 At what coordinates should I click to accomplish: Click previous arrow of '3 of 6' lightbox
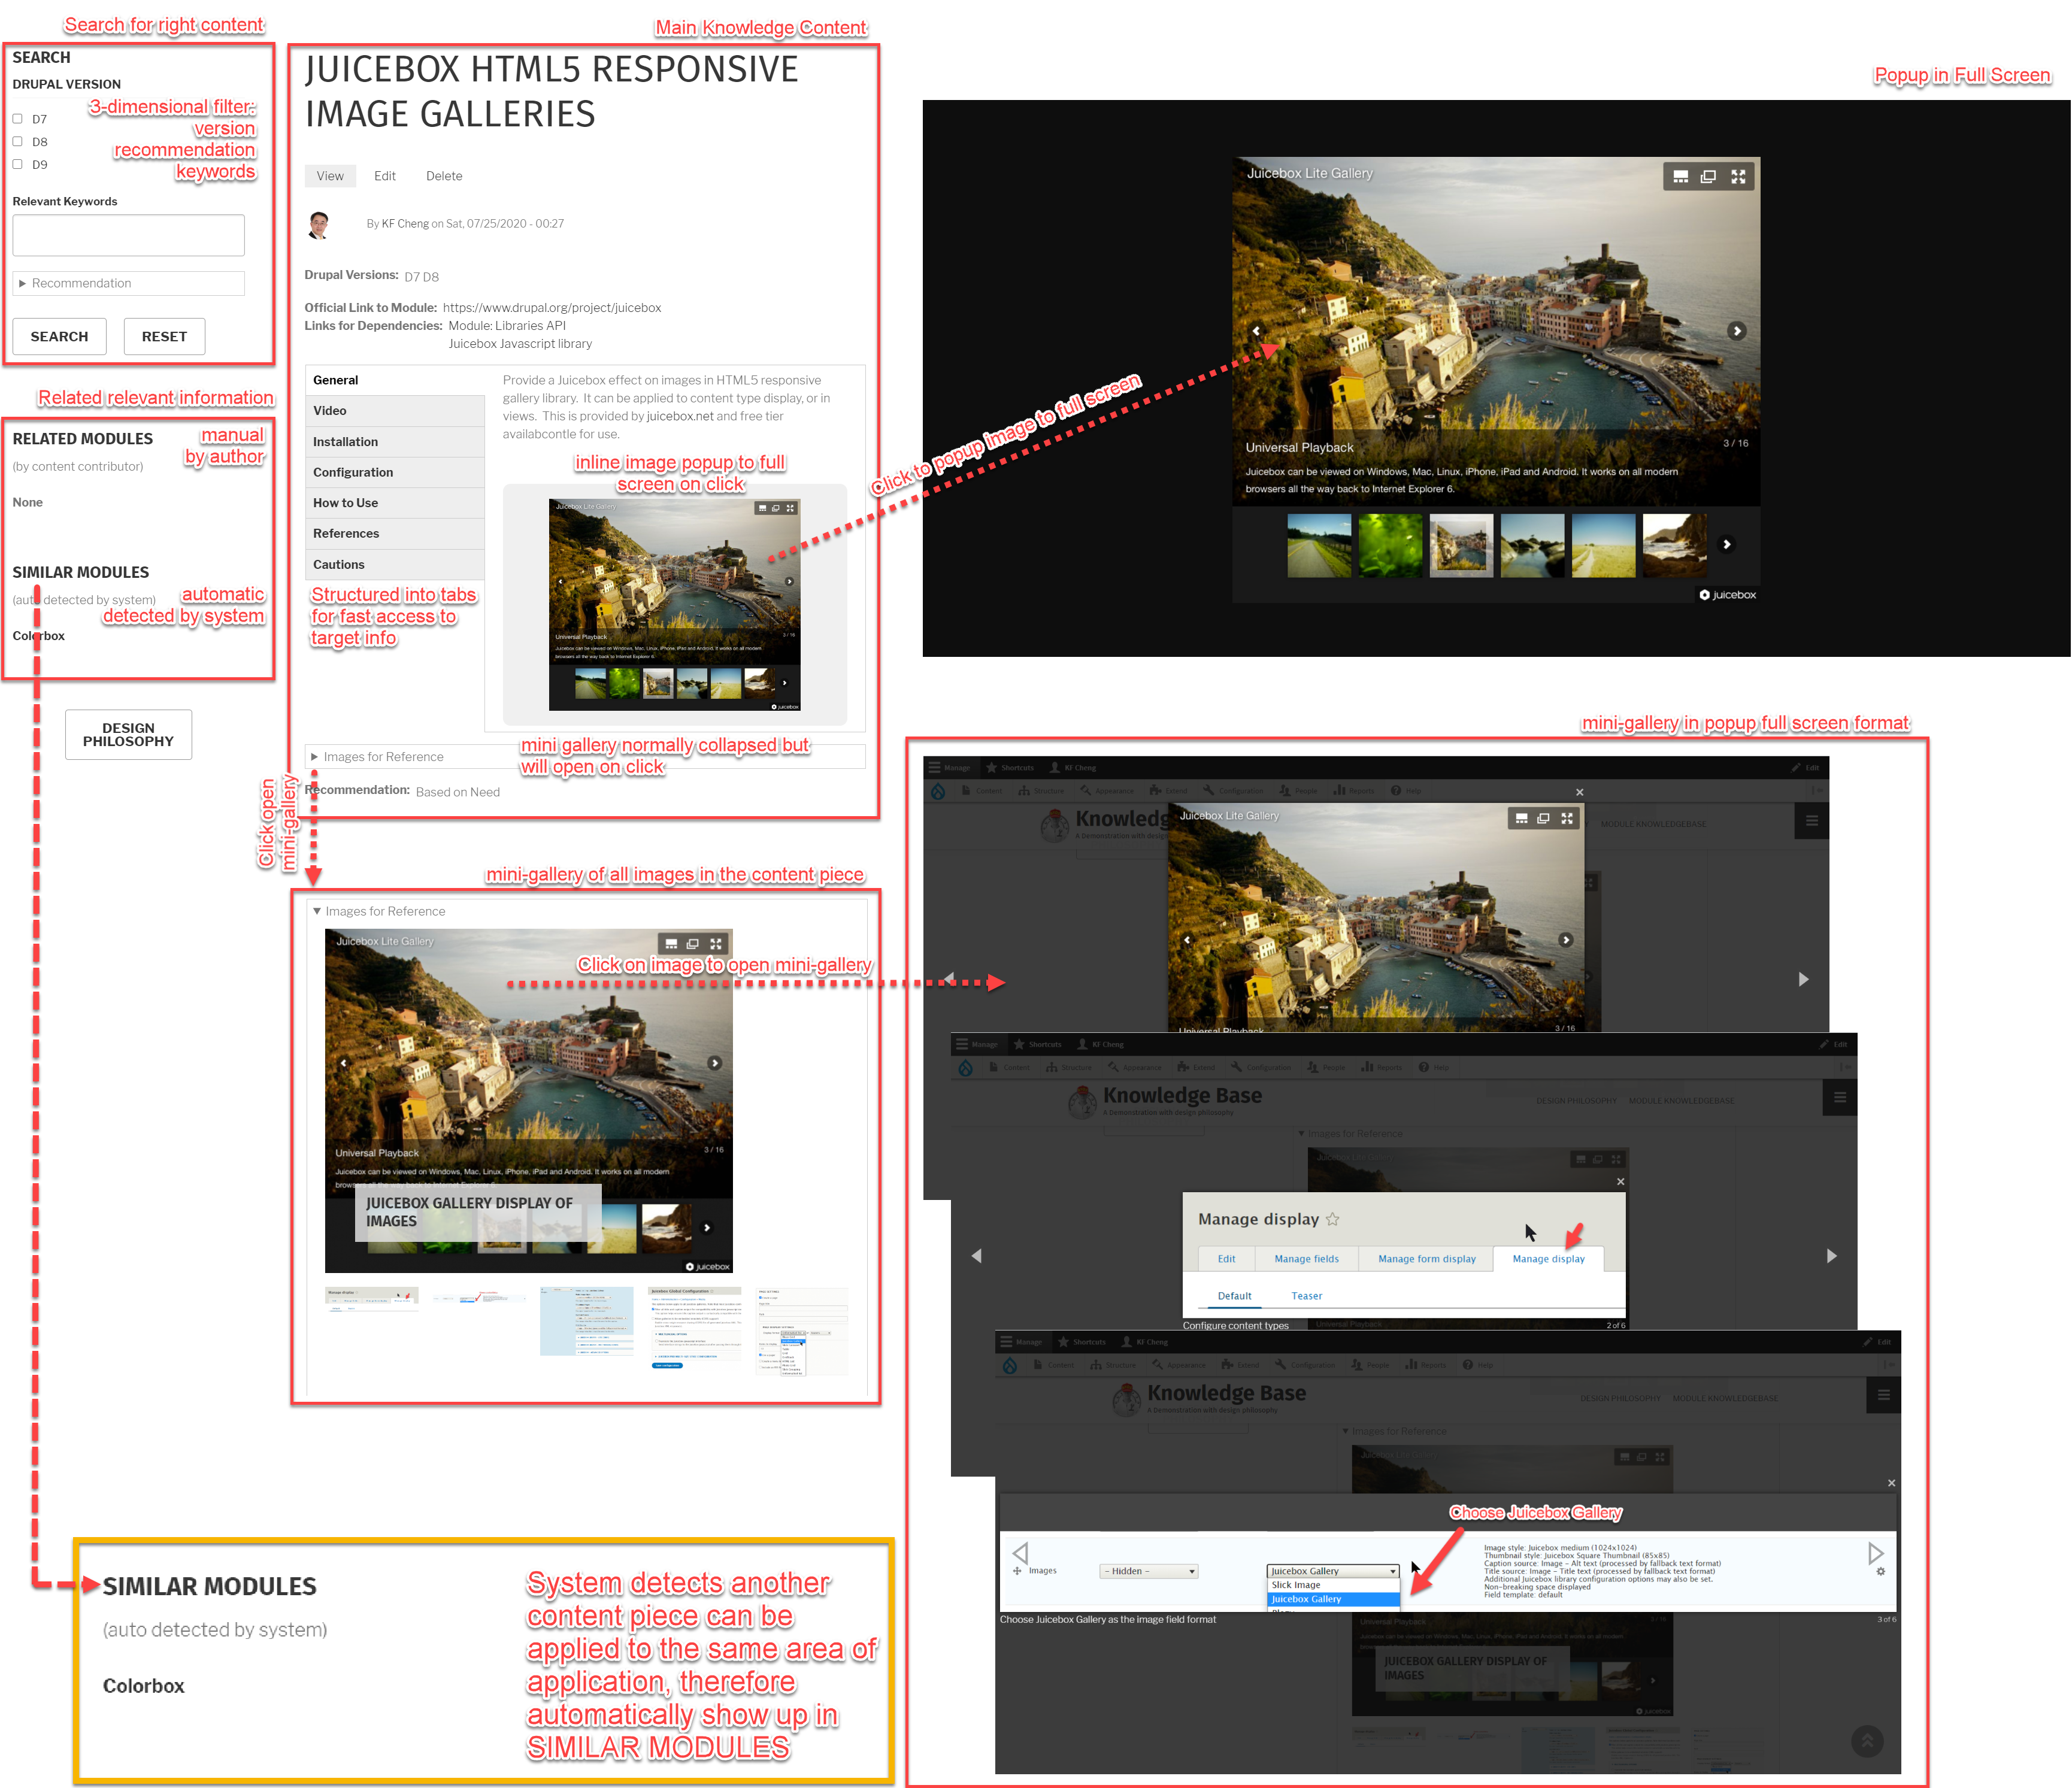pyautogui.click(x=1020, y=1553)
